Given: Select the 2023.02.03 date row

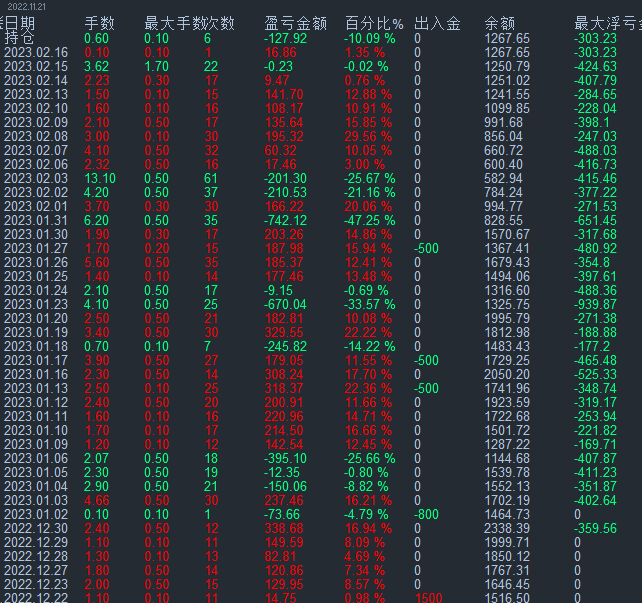Looking at the screenshot, I should (36, 178).
